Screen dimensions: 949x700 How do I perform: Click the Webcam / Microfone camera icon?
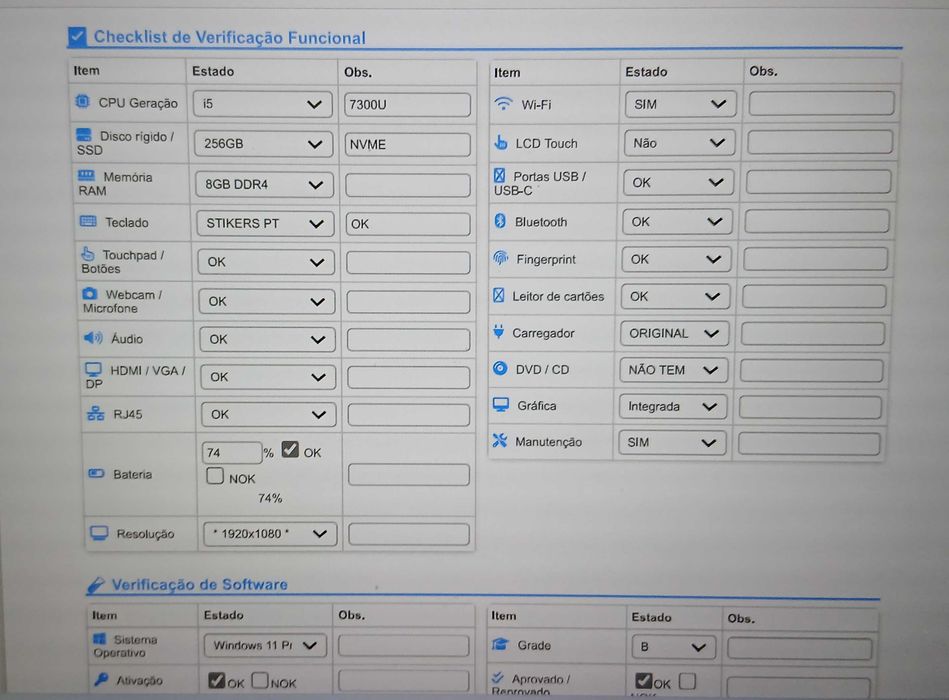coord(90,293)
